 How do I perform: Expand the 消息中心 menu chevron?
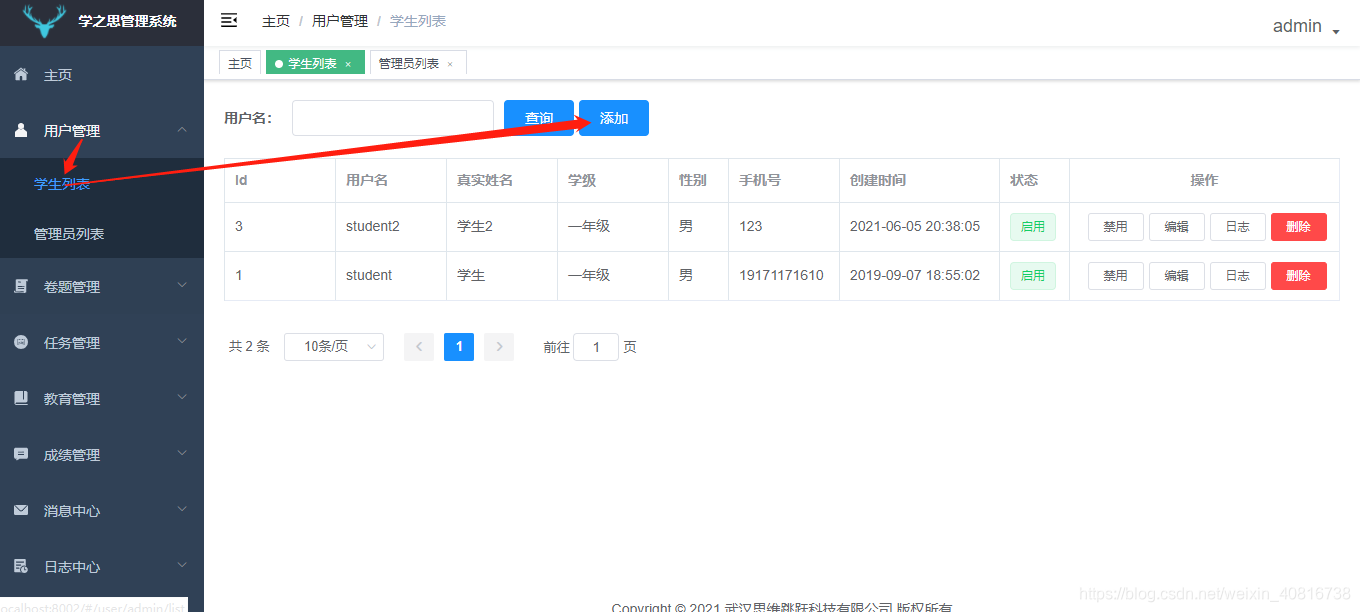pos(182,509)
